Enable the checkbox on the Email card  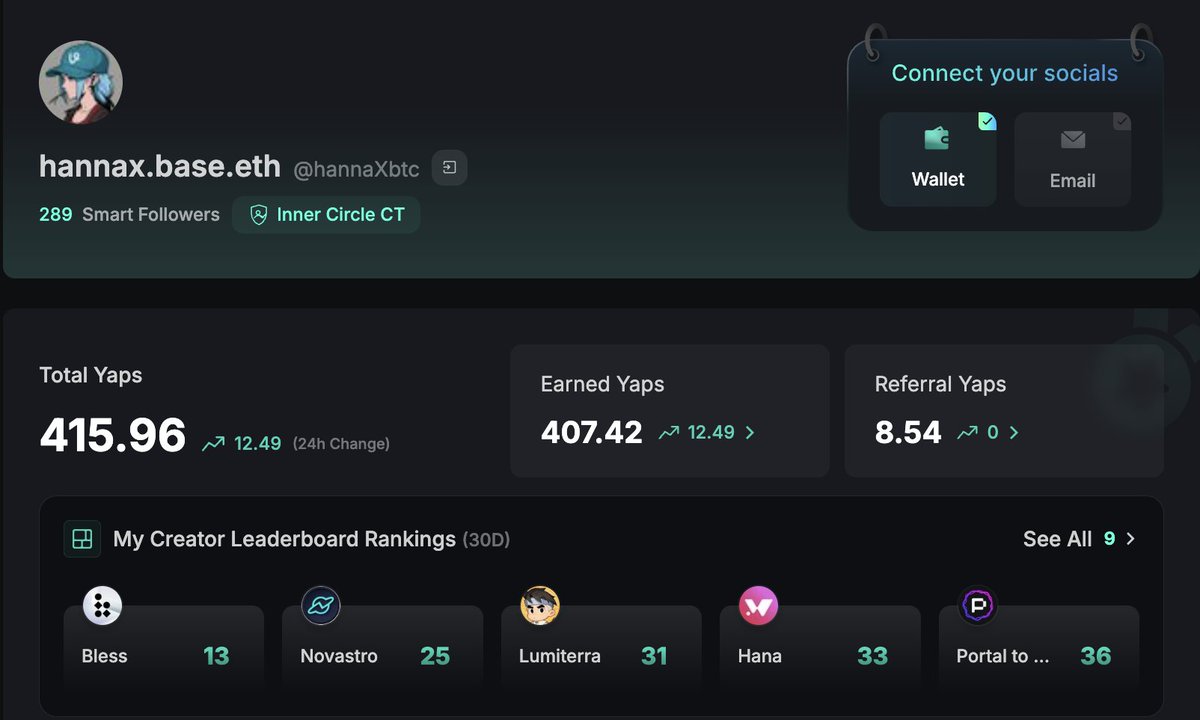click(1122, 121)
